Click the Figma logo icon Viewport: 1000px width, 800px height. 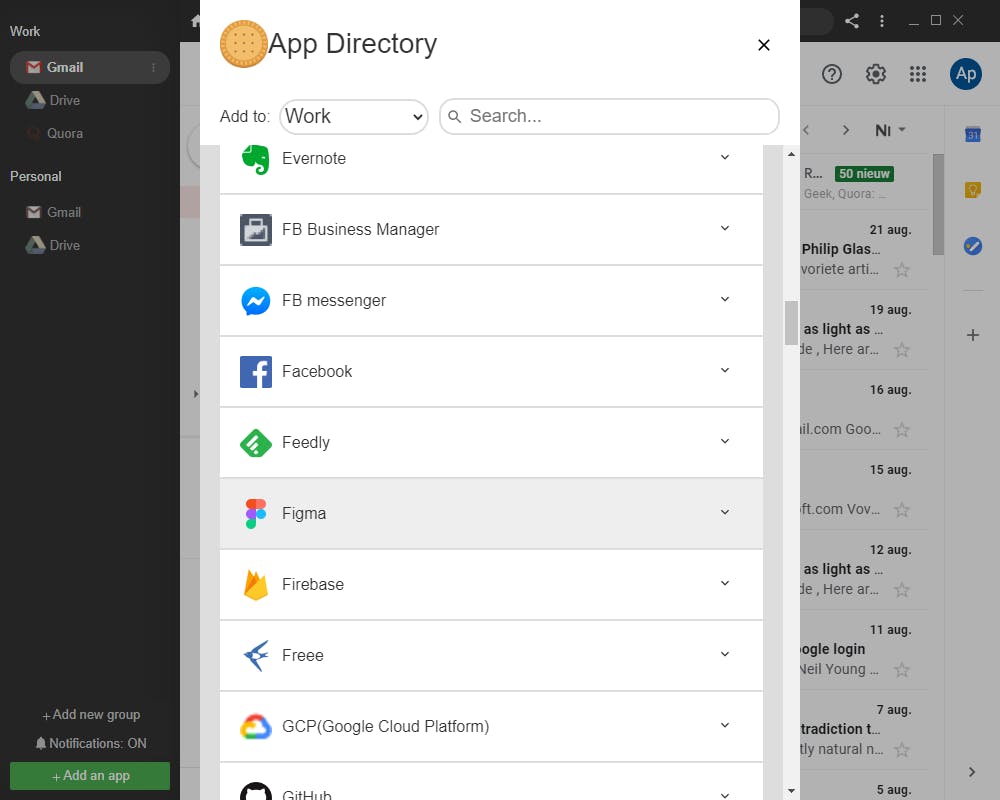click(x=256, y=514)
